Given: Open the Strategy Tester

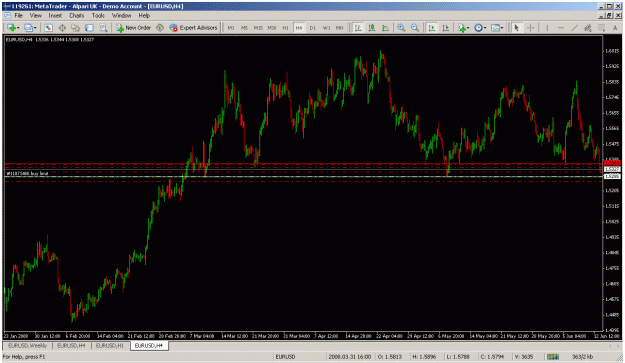Looking at the screenshot, I should (103, 27).
